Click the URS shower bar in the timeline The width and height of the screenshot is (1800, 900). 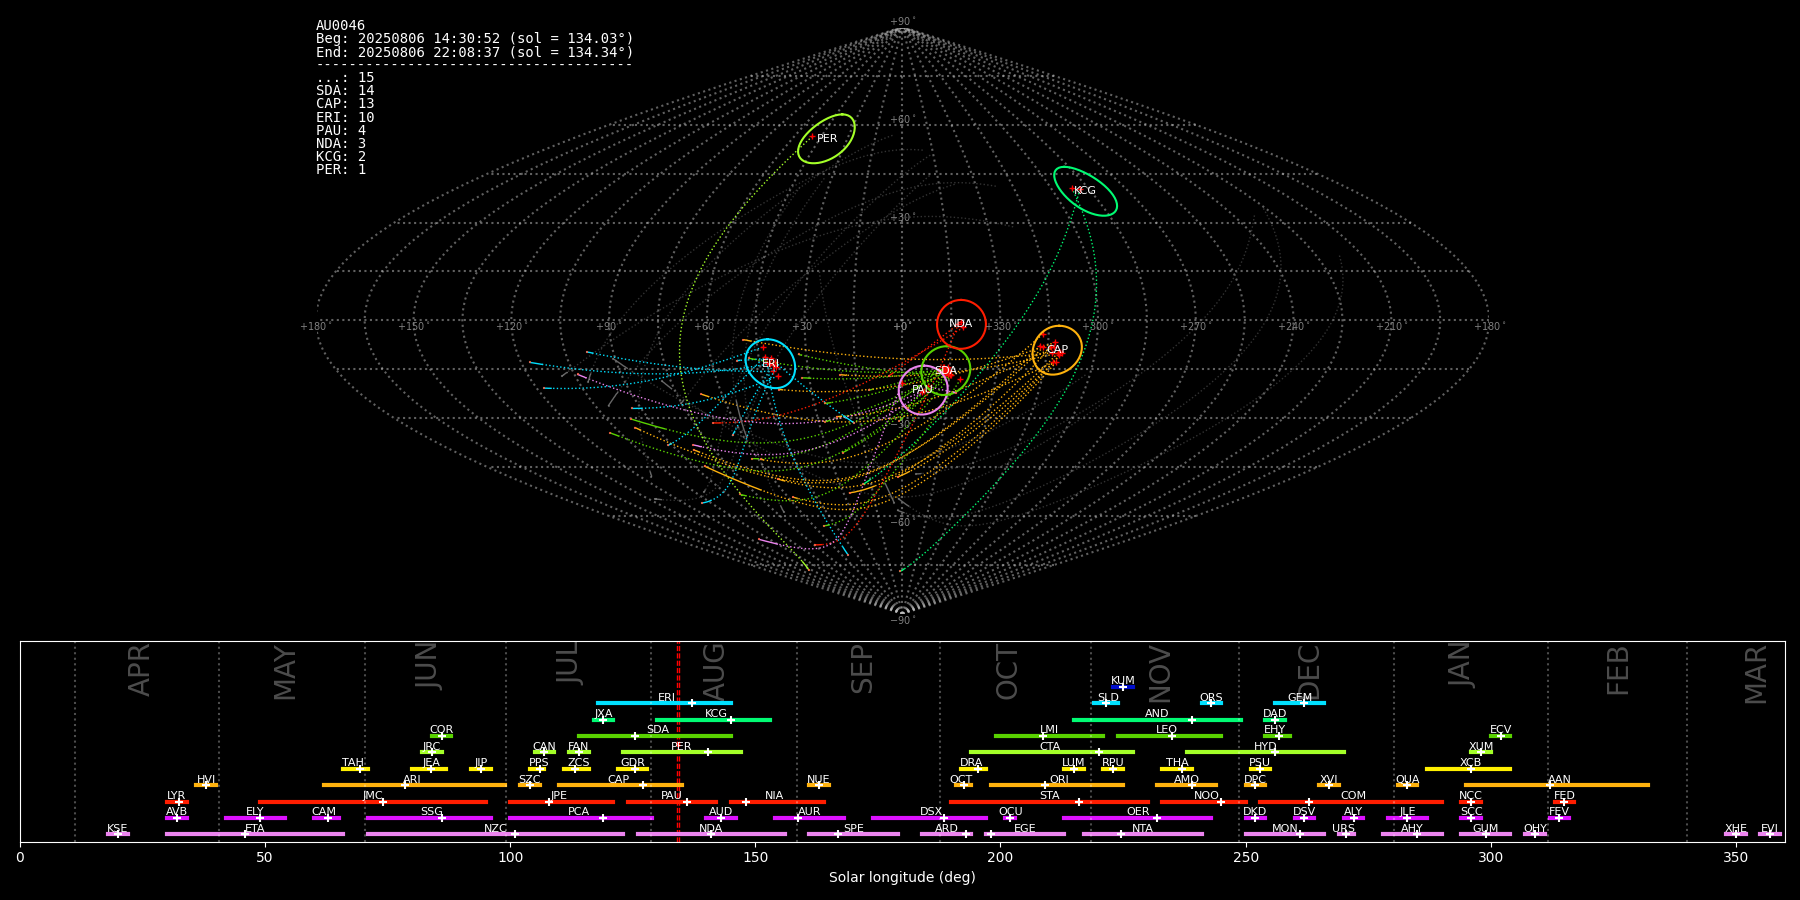pyautogui.click(x=1345, y=834)
